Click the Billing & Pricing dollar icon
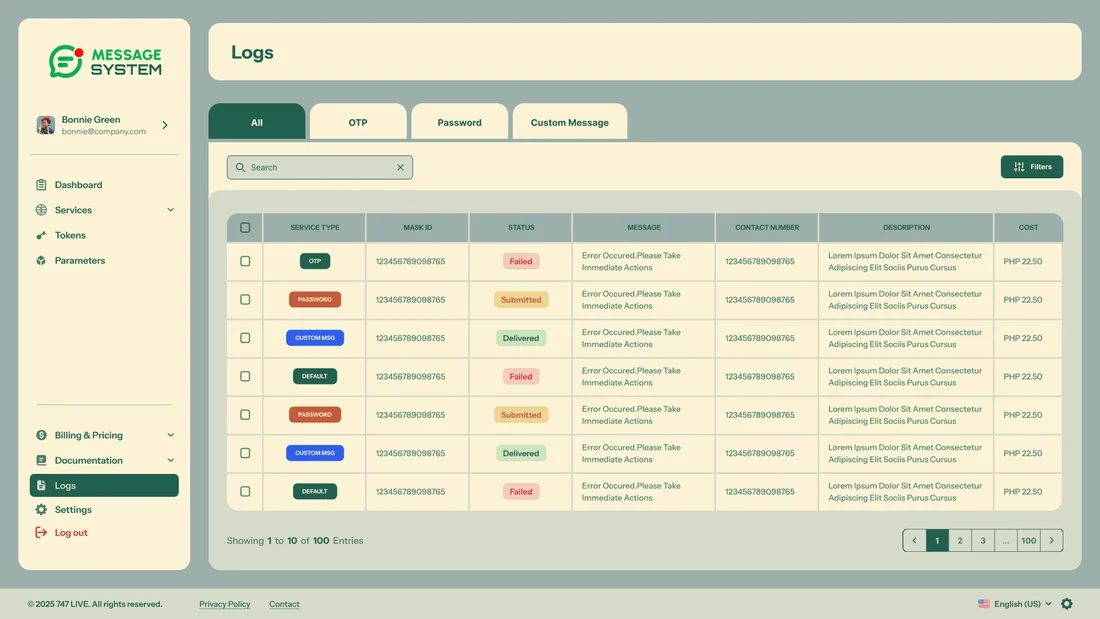1100x619 pixels. (x=41, y=435)
